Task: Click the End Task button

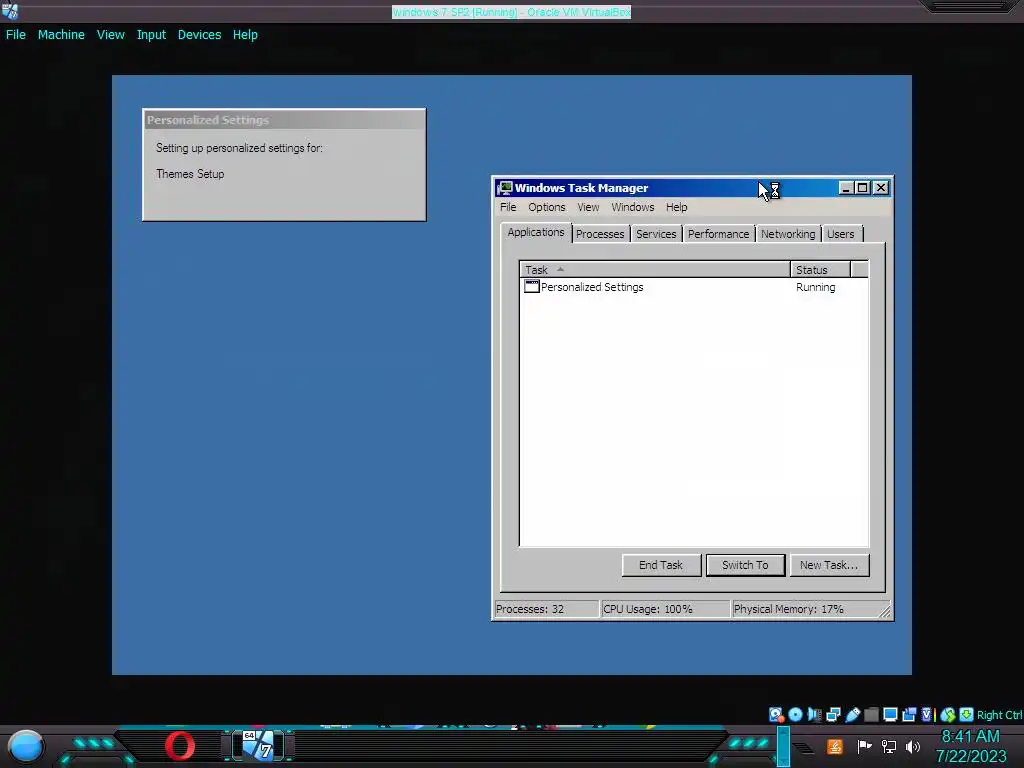Action: (661, 565)
